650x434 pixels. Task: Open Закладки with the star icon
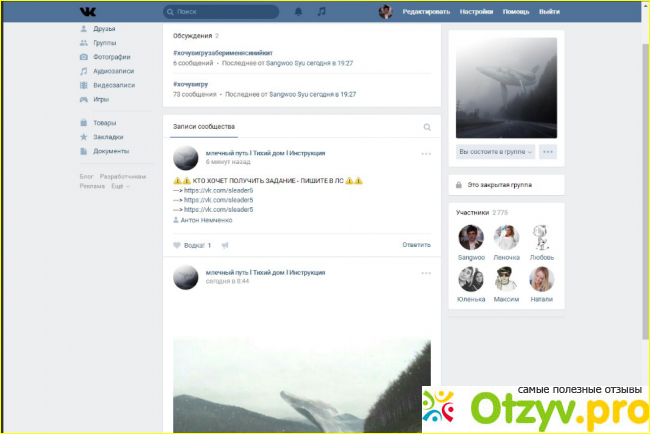[108, 137]
